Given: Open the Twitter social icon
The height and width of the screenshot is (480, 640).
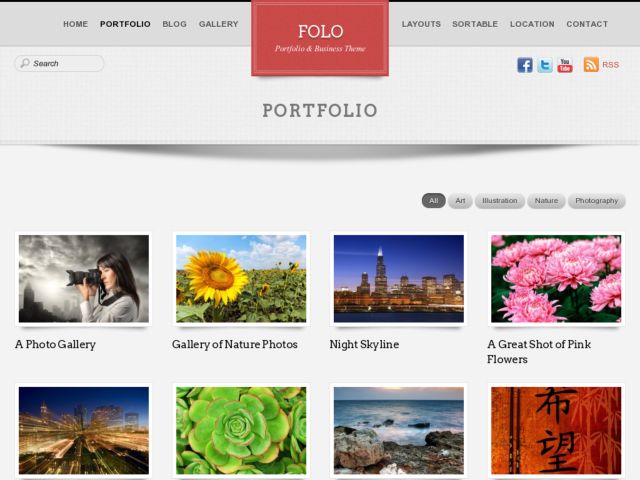Looking at the screenshot, I should click(545, 65).
